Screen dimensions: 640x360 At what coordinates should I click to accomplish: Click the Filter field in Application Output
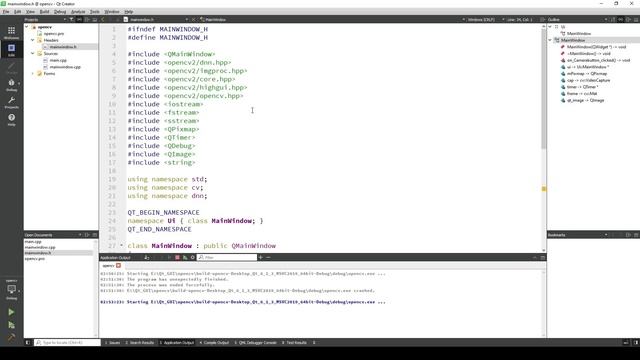click(x=227, y=257)
